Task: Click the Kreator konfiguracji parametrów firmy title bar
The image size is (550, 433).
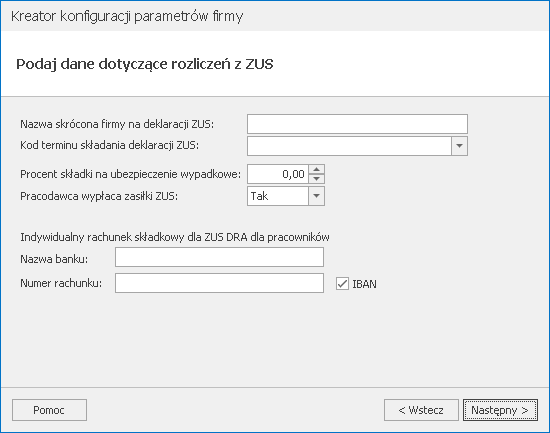Action: click(127, 16)
